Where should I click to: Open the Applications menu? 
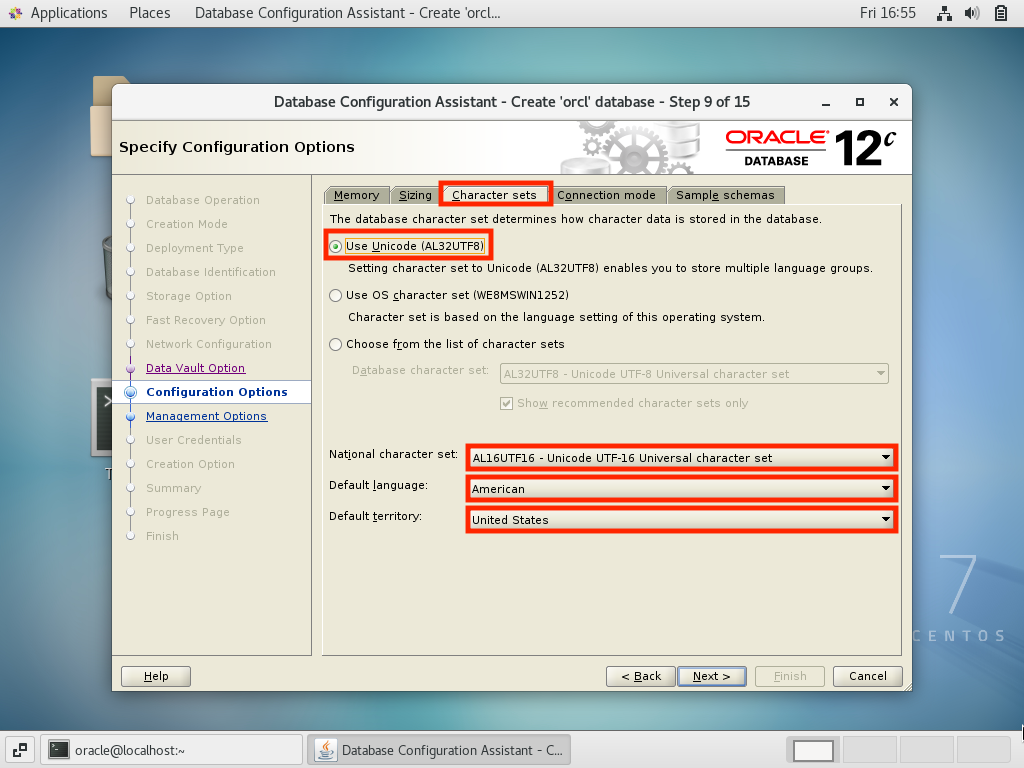(69, 13)
